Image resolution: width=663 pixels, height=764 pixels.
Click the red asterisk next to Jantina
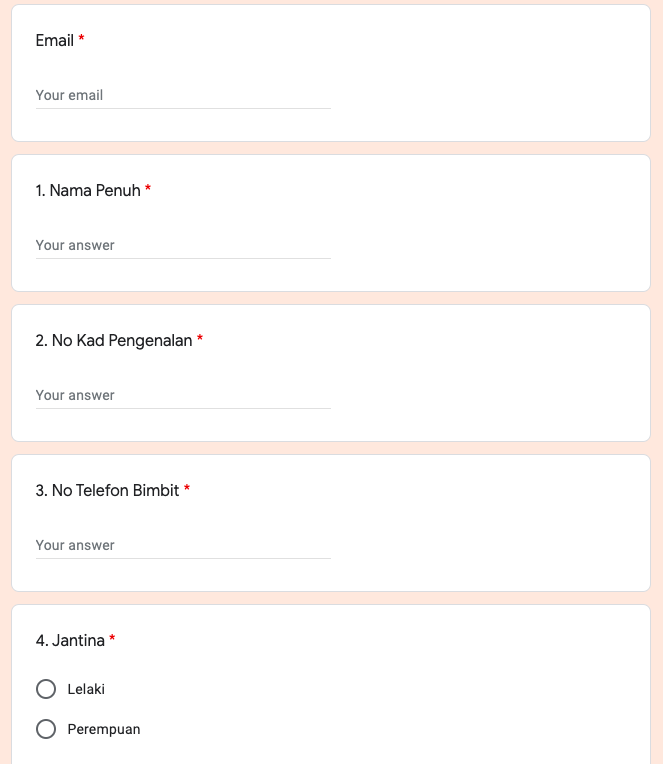(x=112, y=640)
